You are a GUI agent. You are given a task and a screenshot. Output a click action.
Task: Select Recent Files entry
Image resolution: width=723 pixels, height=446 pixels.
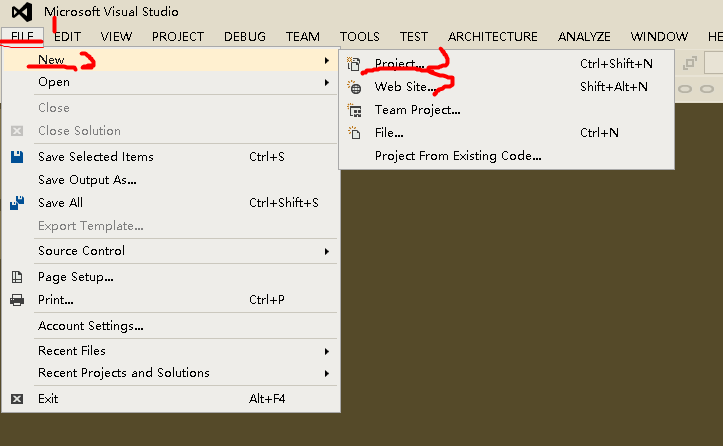coord(171,351)
